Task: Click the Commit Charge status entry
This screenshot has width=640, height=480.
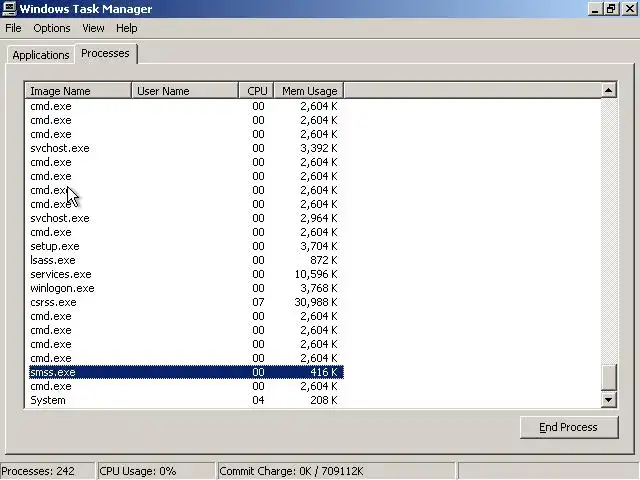Action: [336, 471]
